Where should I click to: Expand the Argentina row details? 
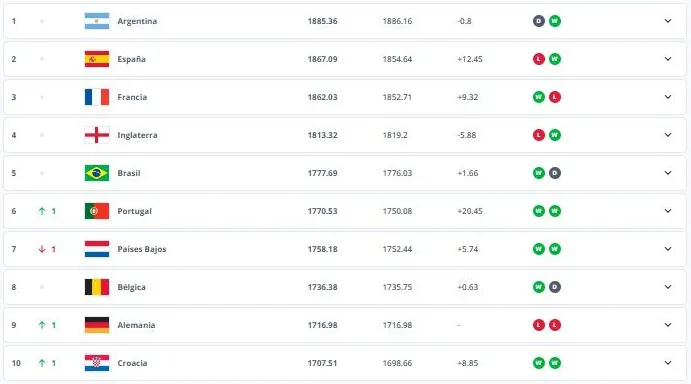(x=668, y=21)
